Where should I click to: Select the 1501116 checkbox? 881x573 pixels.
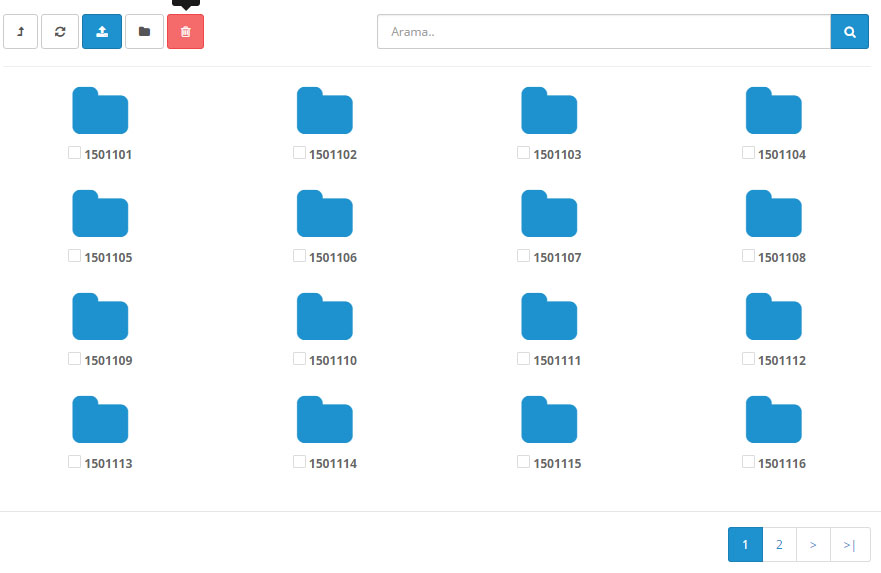pos(748,462)
